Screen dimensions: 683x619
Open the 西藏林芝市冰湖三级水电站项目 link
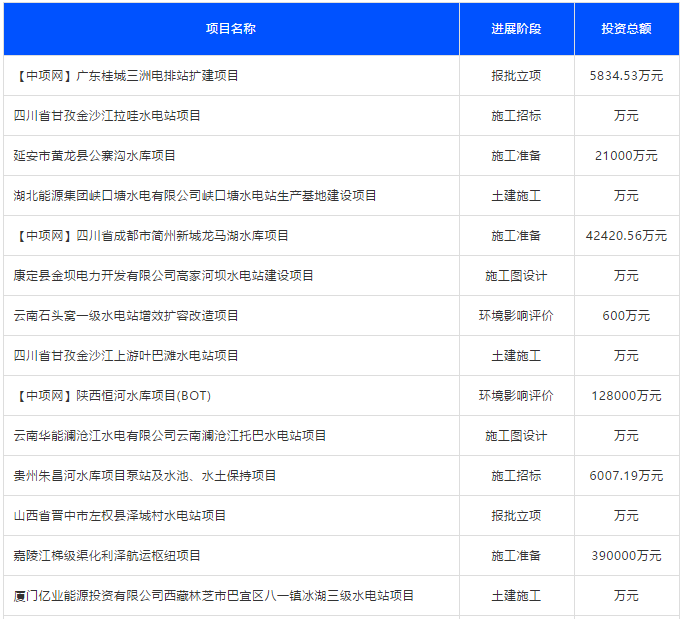pyautogui.click(x=214, y=596)
